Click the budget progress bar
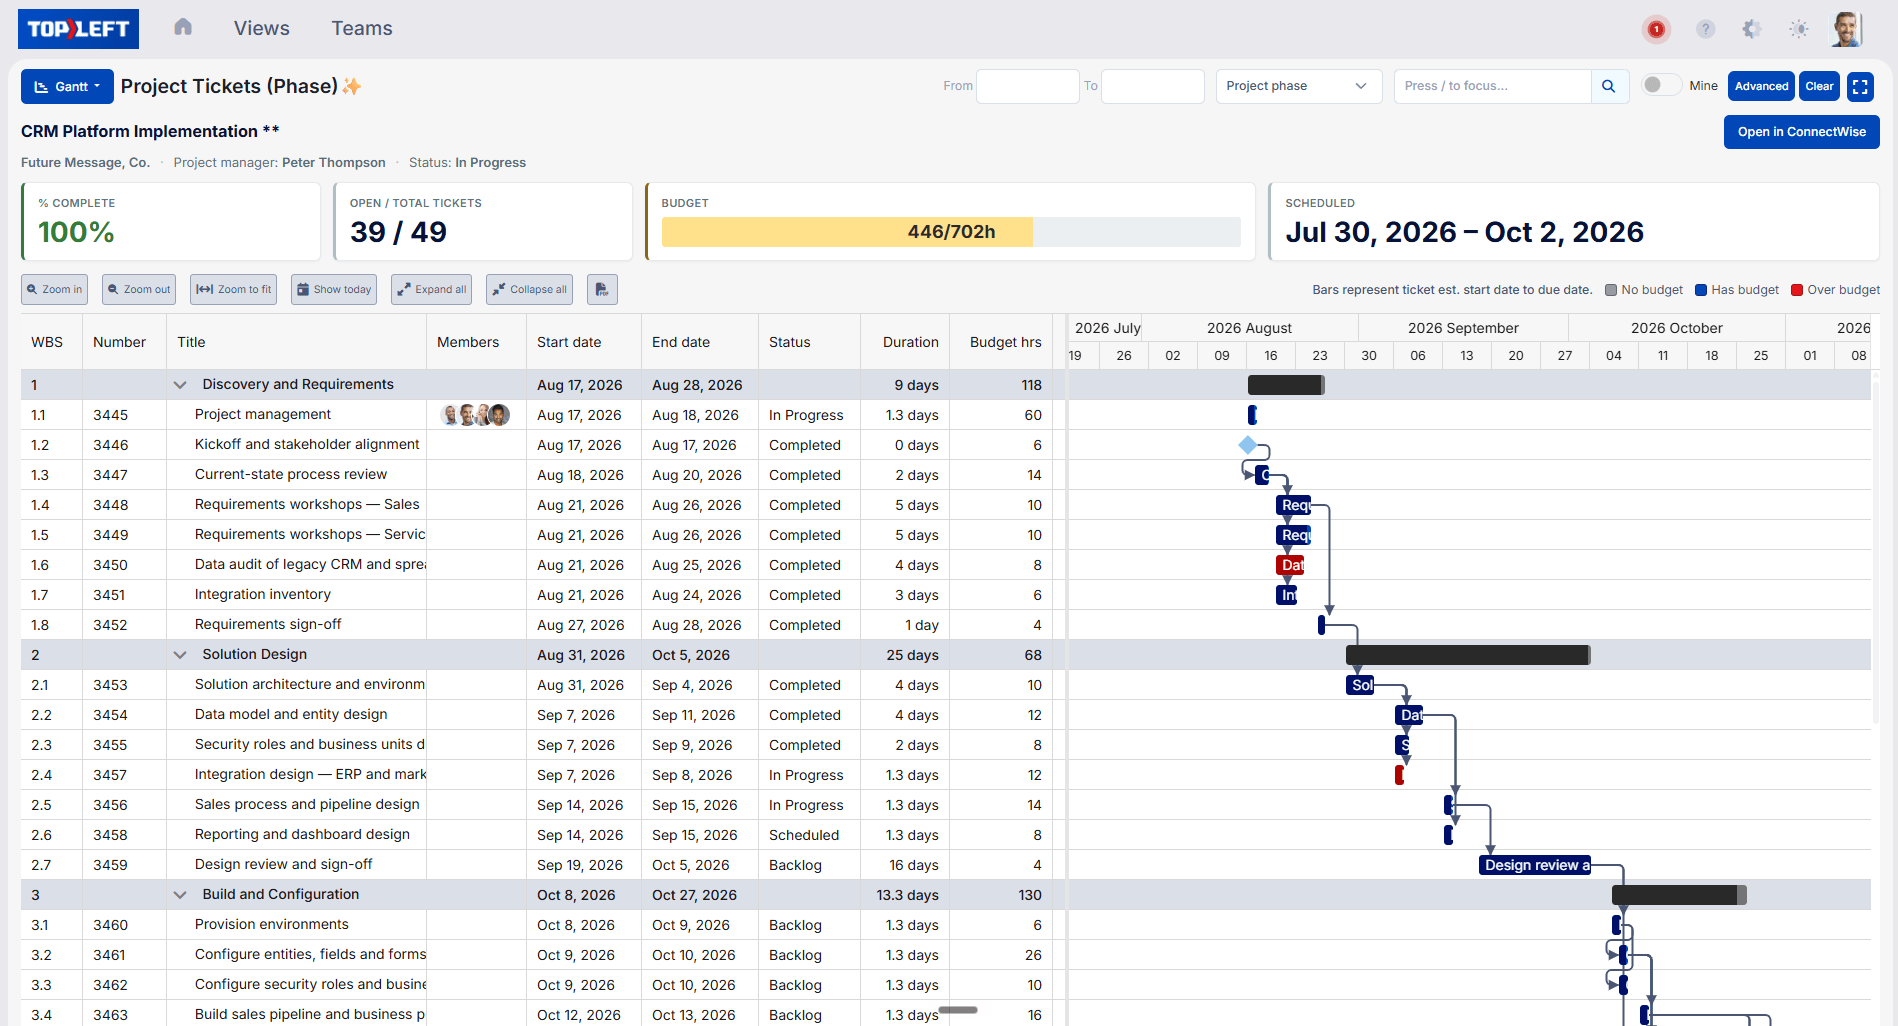This screenshot has height=1026, width=1898. tap(951, 232)
